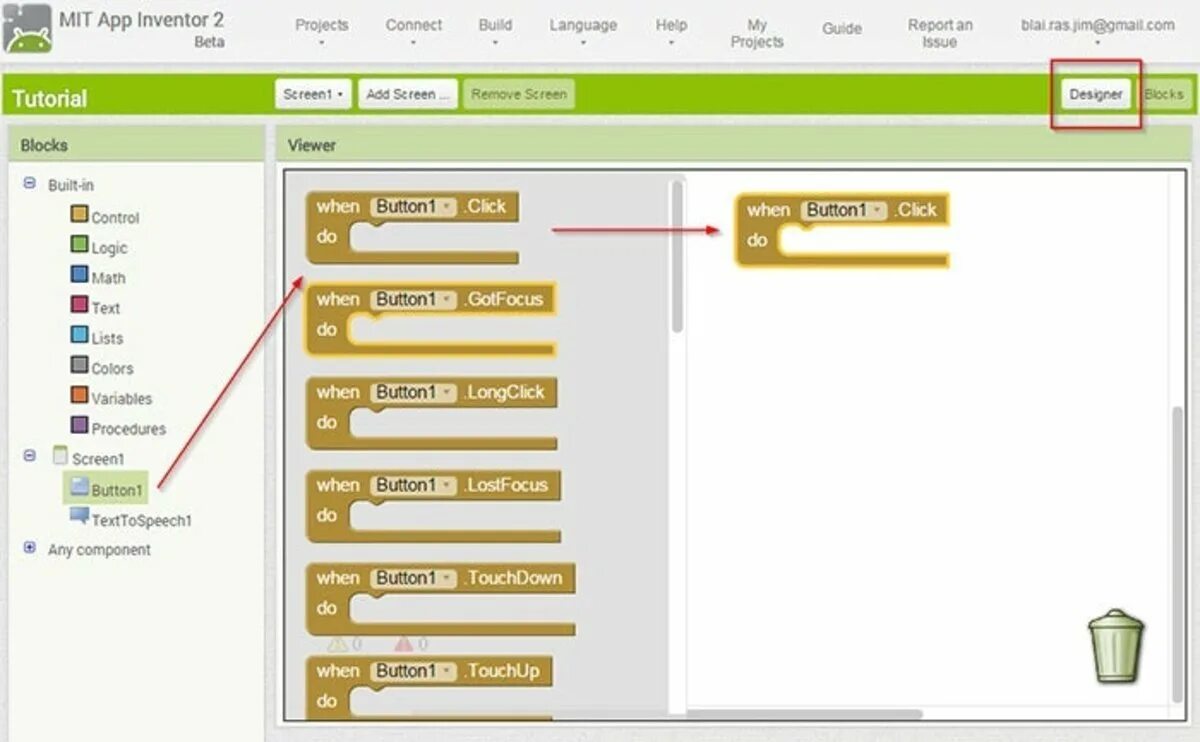Select the Button1 tree item

pyautogui.click(x=106, y=488)
